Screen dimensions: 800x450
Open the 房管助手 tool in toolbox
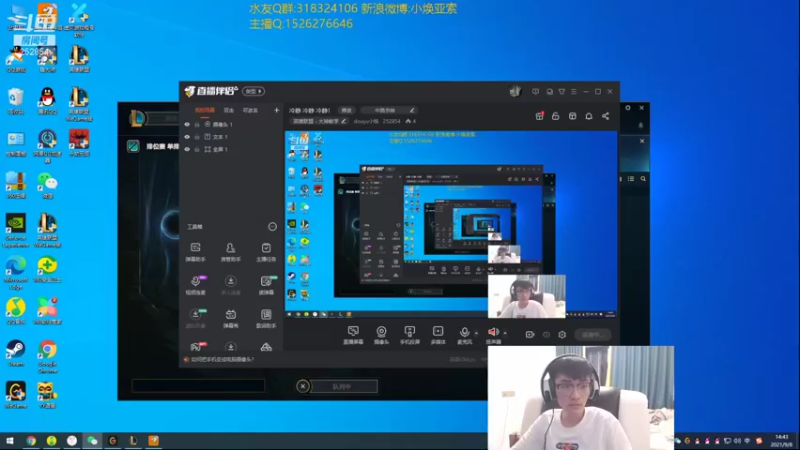click(231, 252)
